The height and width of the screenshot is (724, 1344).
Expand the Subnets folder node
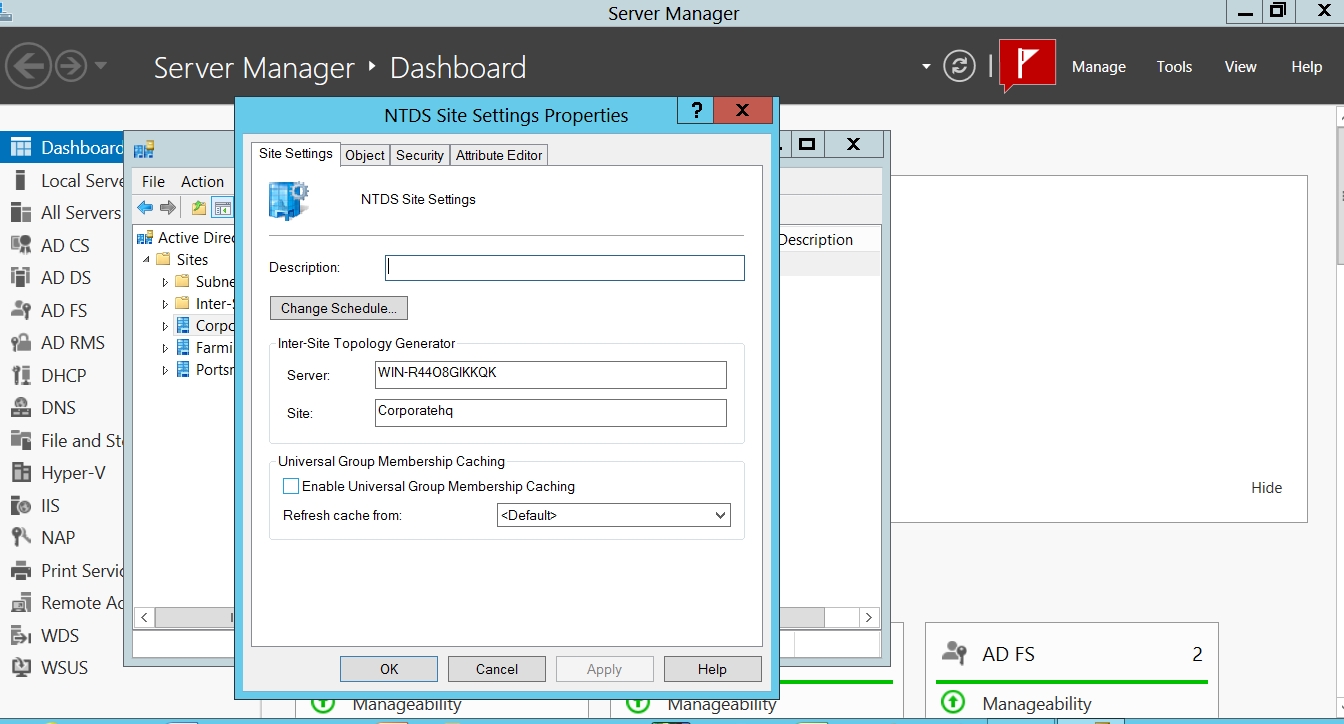166,282
